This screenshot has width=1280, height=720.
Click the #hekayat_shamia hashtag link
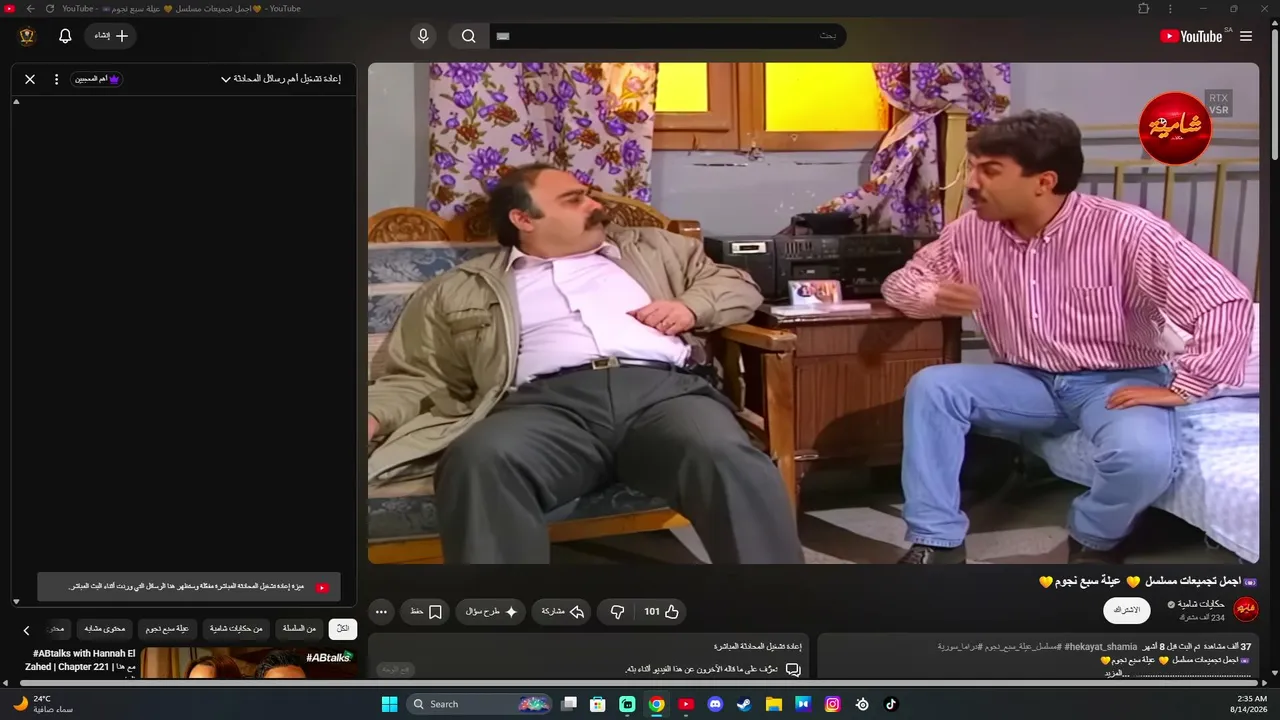point(1101,647)
